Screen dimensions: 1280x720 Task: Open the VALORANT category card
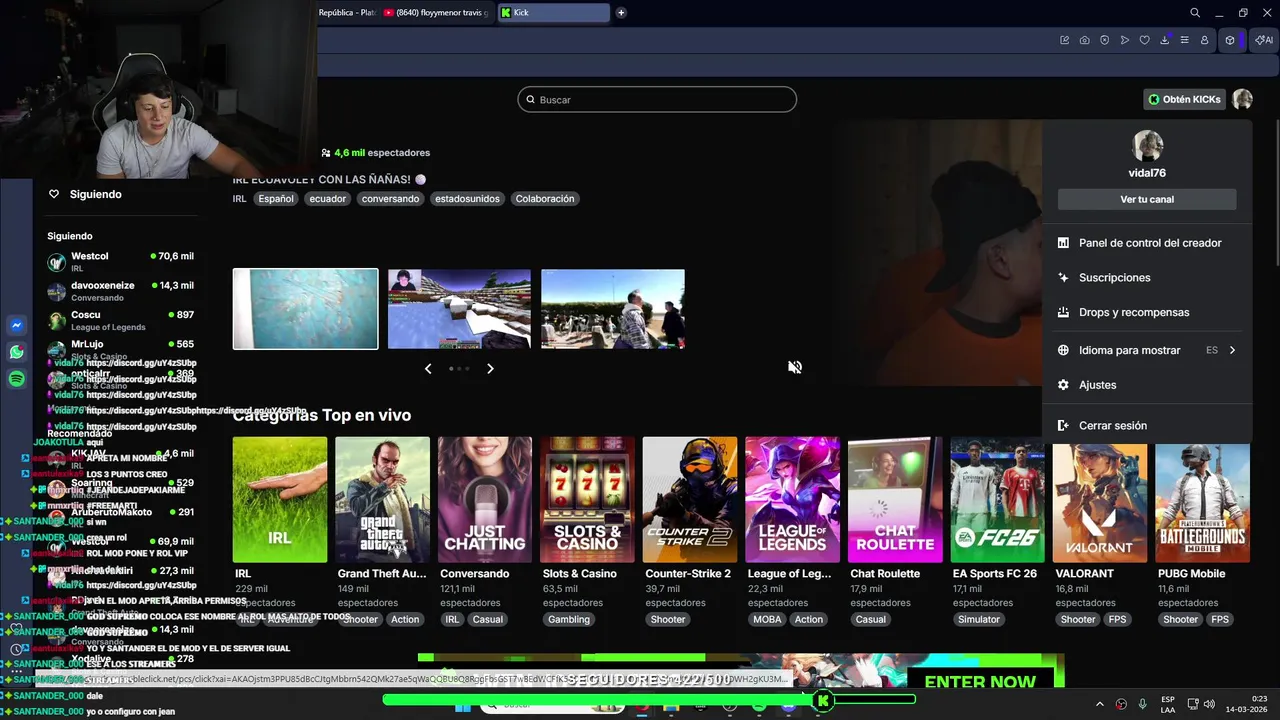pyautogui.click(x=1100, y=500)
